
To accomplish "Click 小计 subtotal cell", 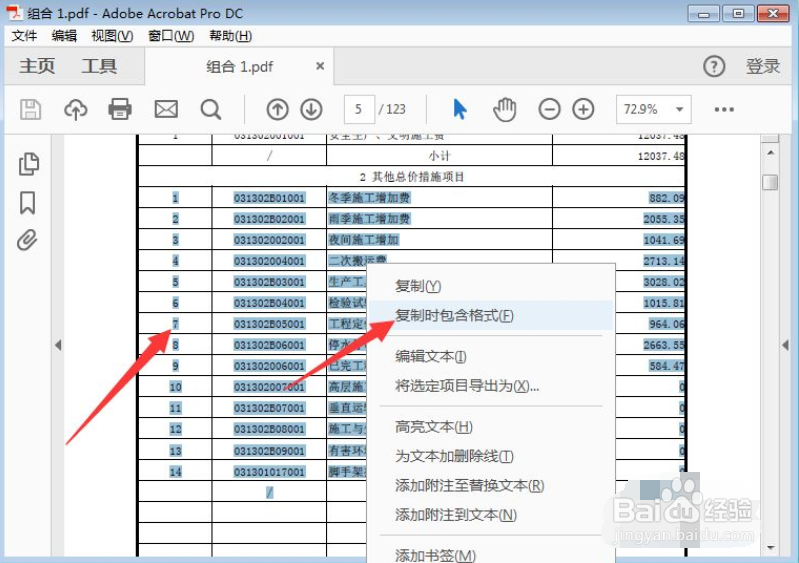I will [x=439, y=155].
